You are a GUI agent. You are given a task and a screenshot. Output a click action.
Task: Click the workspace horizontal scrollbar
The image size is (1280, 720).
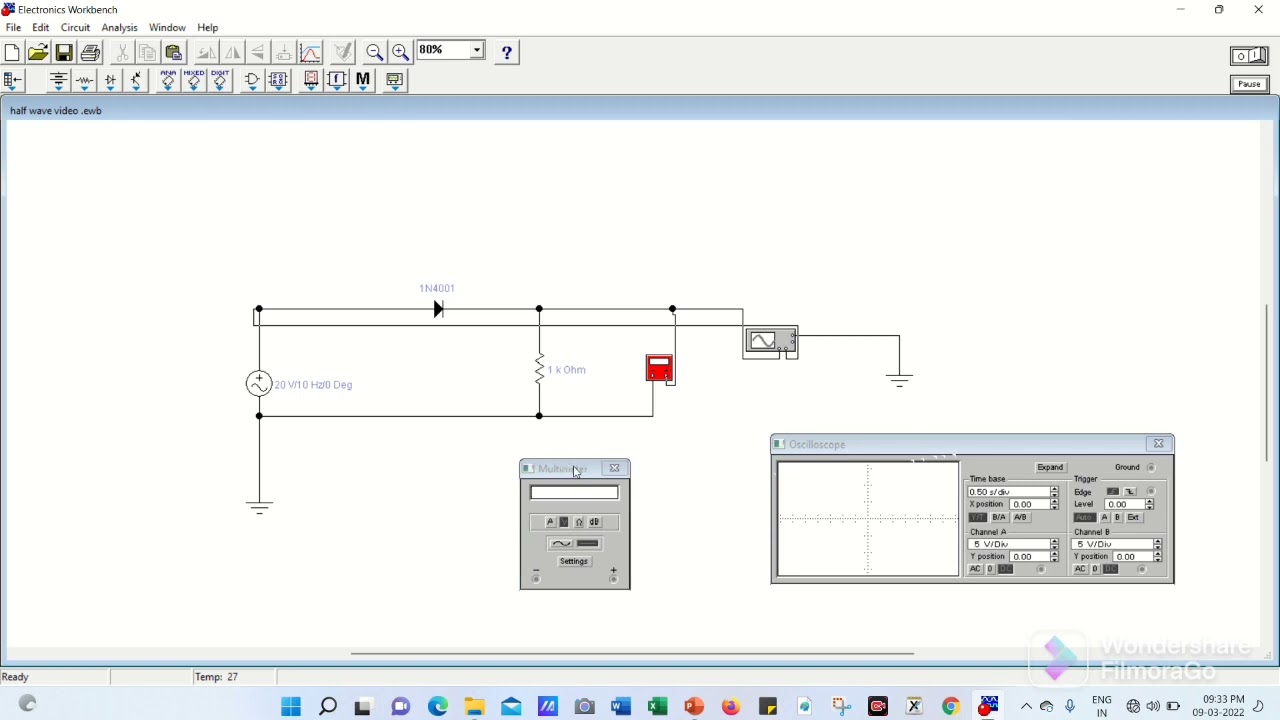632,654
